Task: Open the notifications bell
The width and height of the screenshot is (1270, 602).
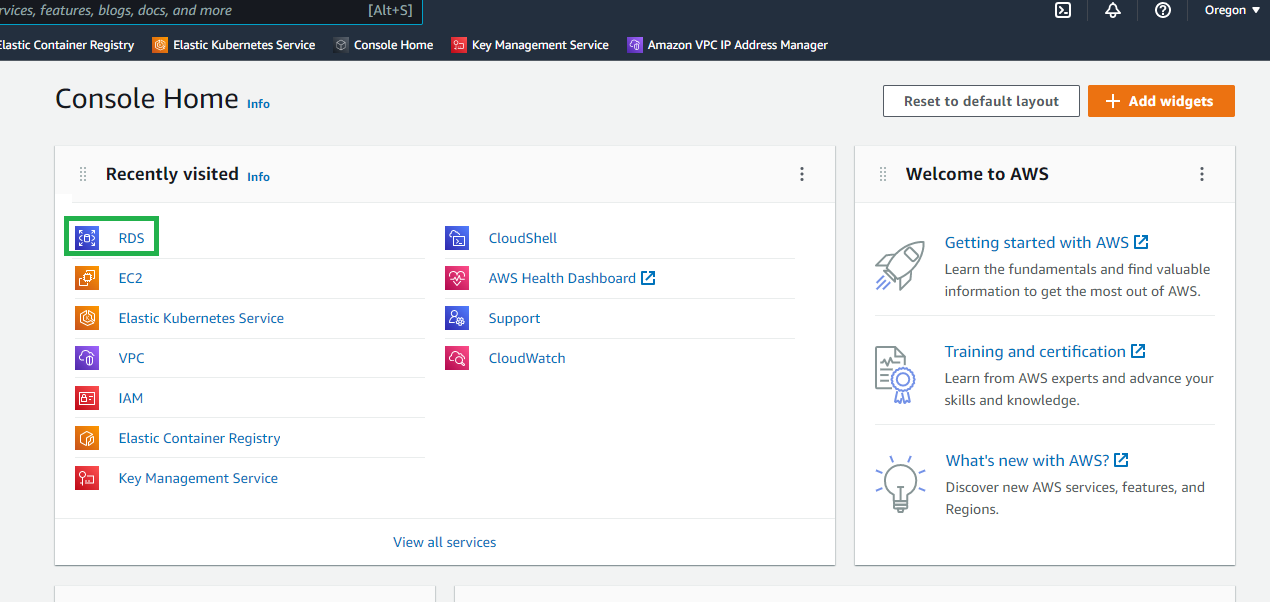Action: click(x=1113, y=10)
